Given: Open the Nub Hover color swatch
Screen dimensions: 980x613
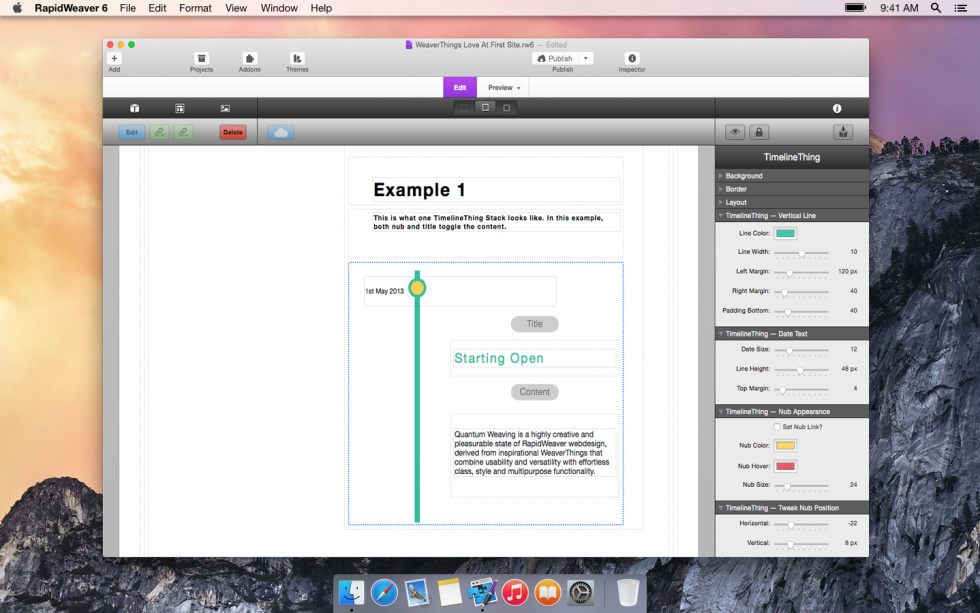Looking at the screenshot, I should point(786,466).
